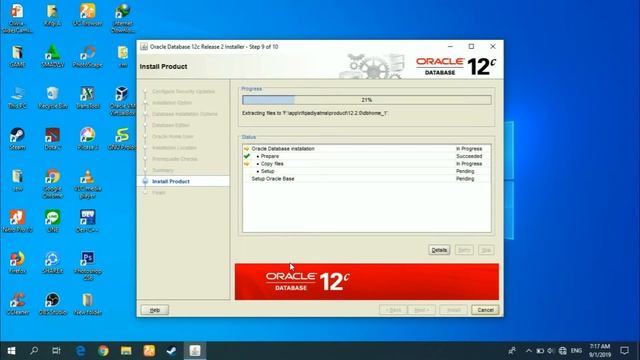The height and width of the screenshot is (360, 640).
Task: Select the Configure Security Updates step
Action: tap(183, 91)
